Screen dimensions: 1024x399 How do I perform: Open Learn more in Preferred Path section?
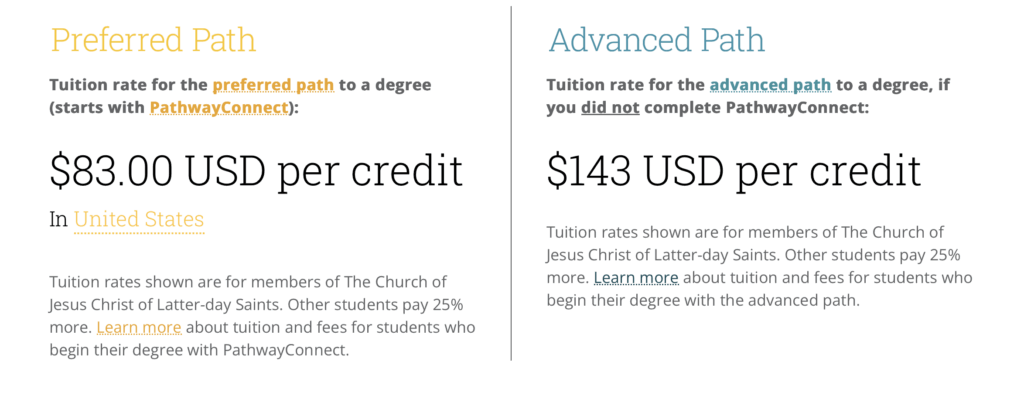[x=139, y=327]
